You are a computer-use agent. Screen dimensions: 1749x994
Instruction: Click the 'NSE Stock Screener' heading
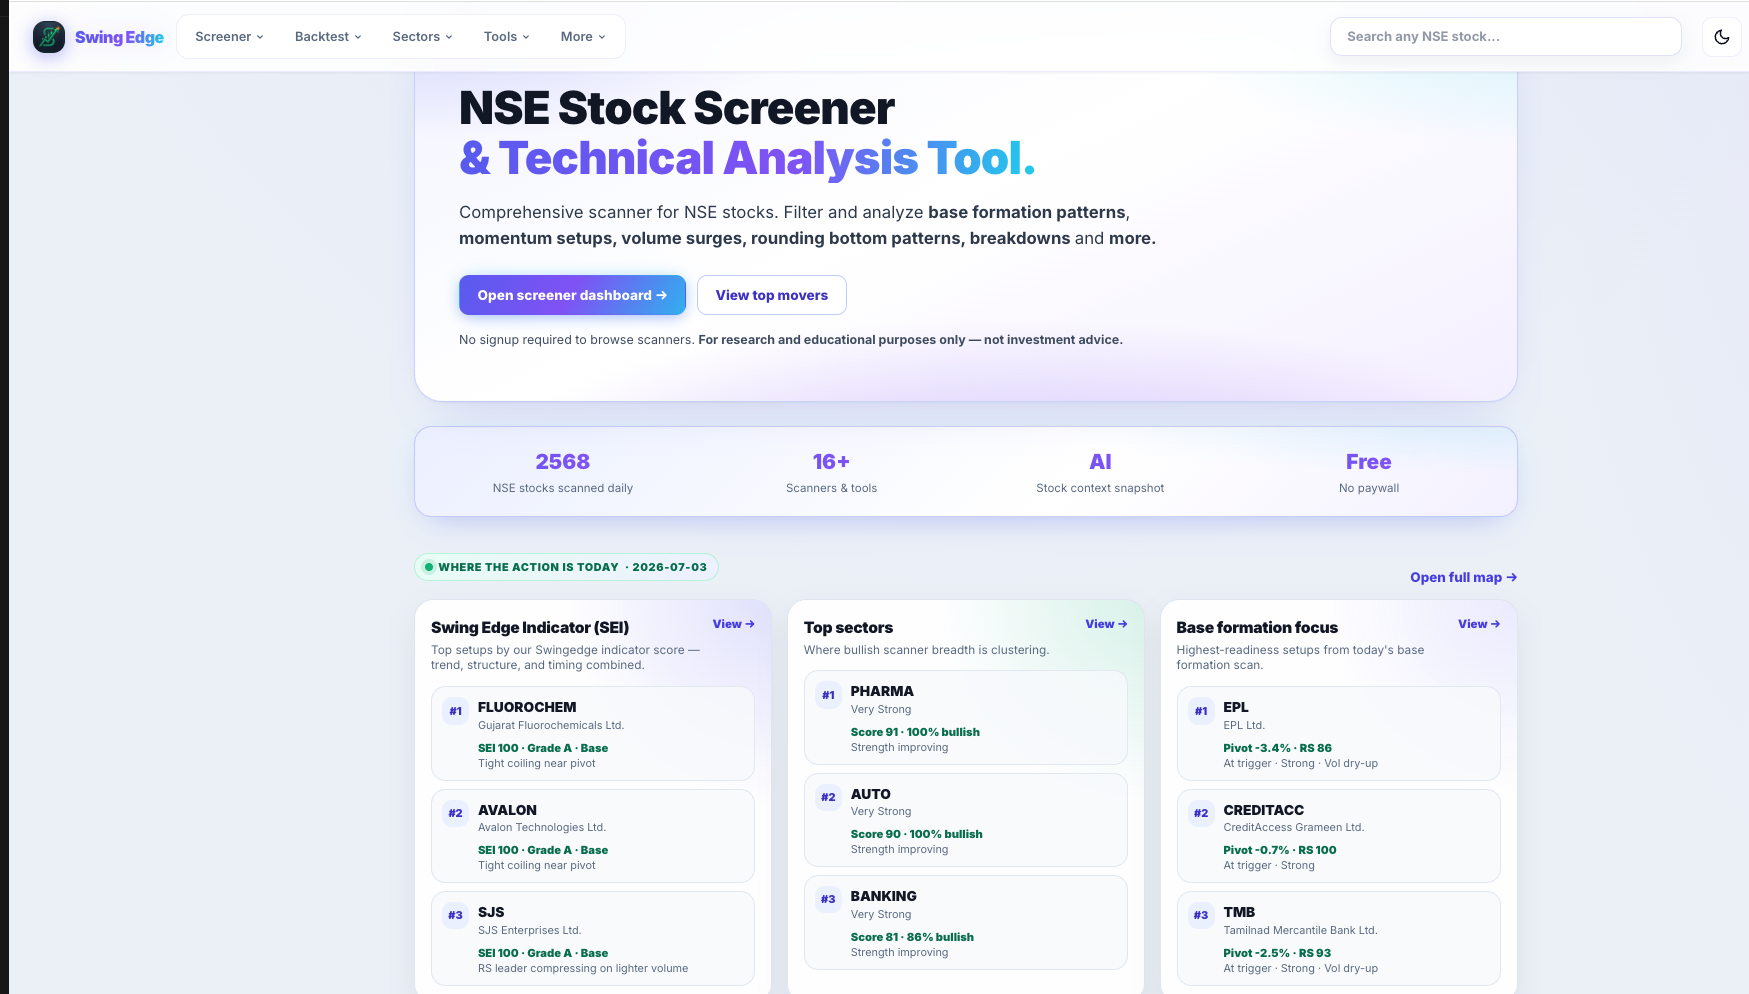point(677,108)
